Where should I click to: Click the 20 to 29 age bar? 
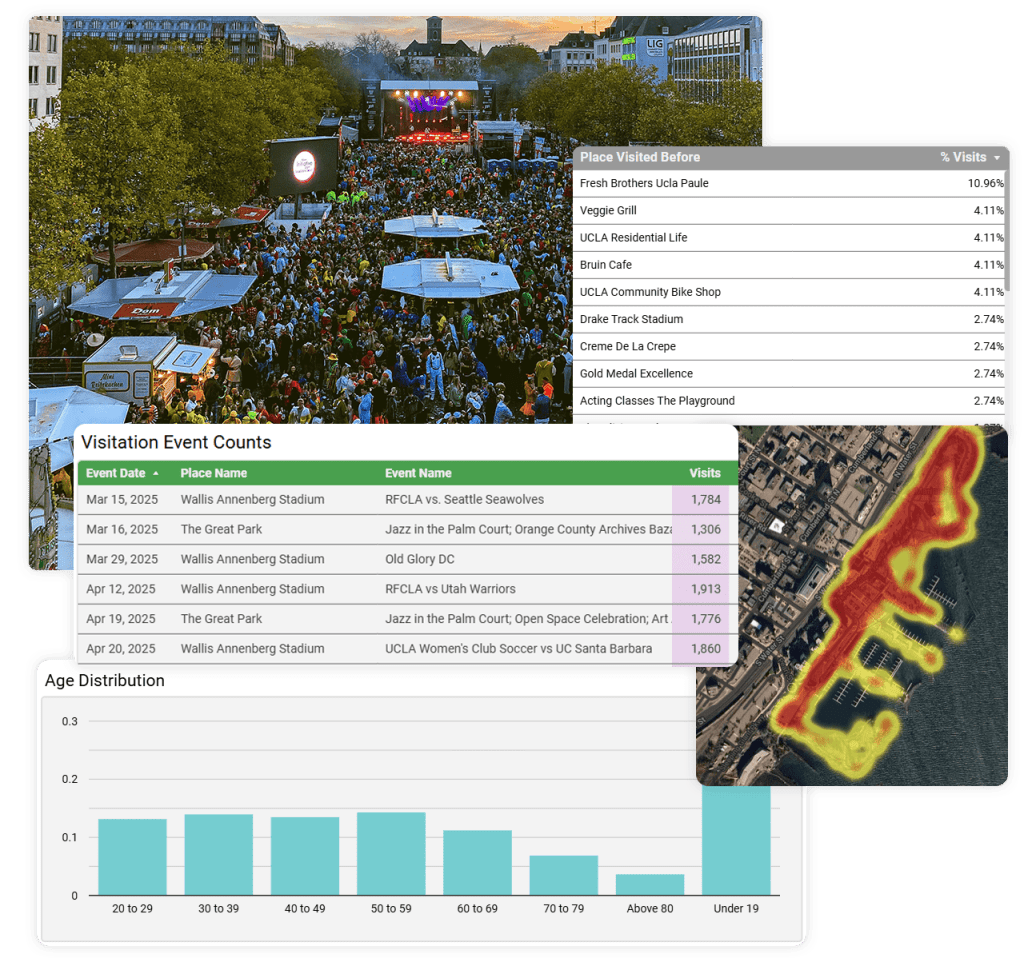tap(132, 857)
